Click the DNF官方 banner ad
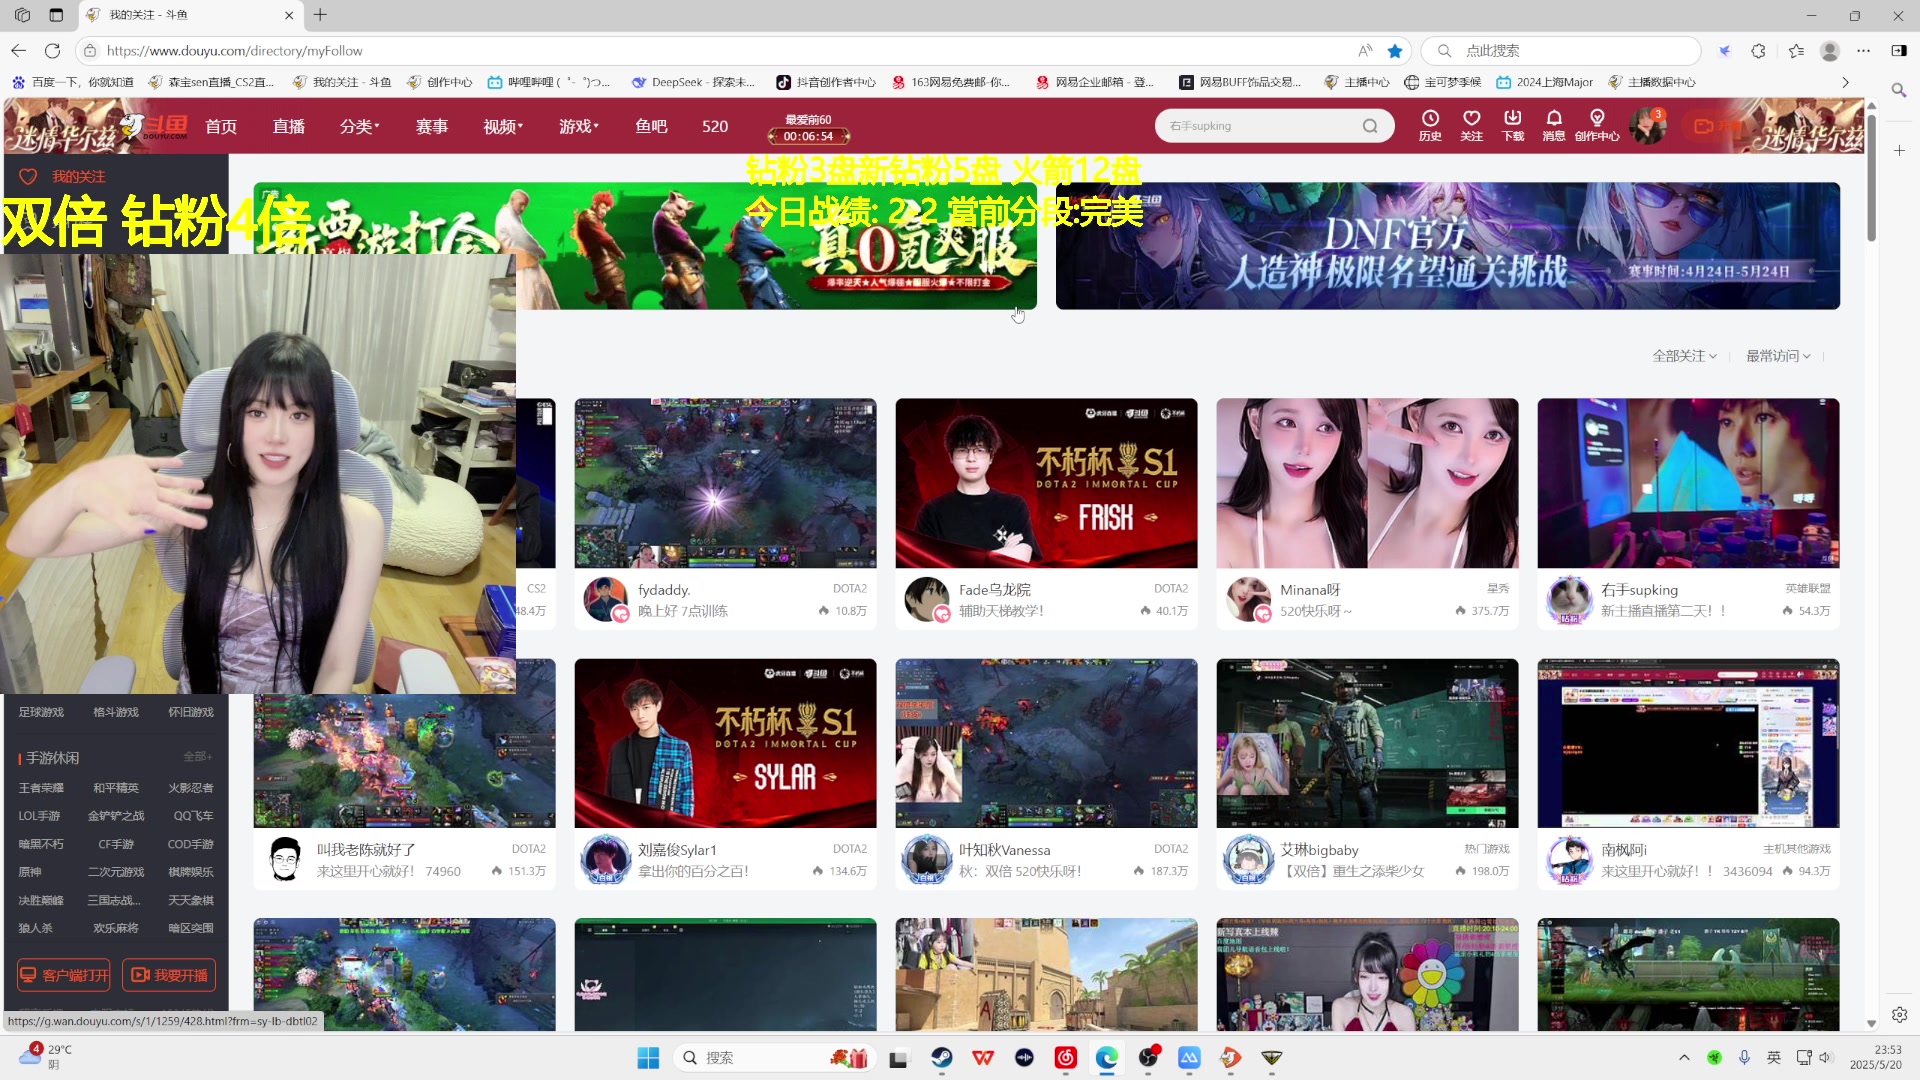1920x1080 pixels. point(1447,245)
